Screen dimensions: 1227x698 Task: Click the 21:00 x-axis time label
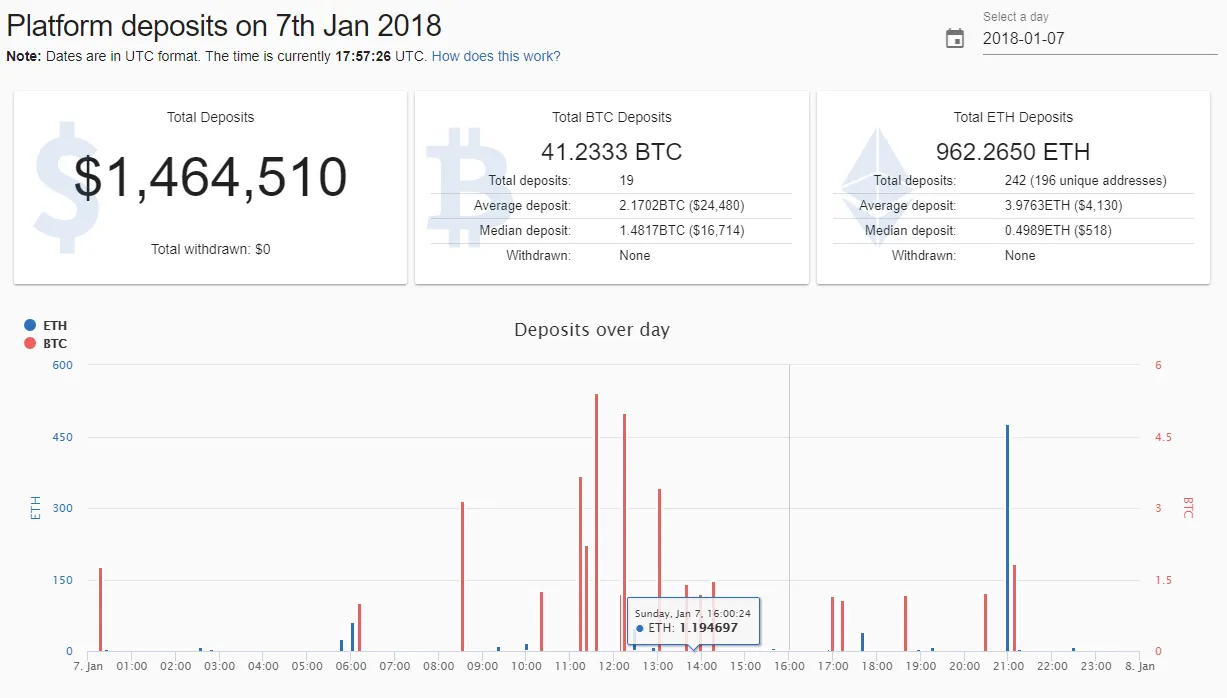(x=1008, y=666)
